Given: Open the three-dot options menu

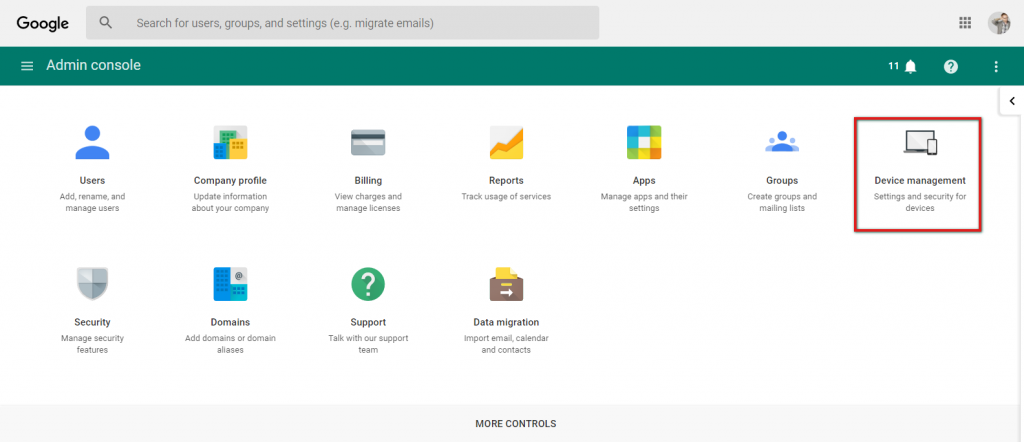Looking at the screenshot, I should click(996, 66).
